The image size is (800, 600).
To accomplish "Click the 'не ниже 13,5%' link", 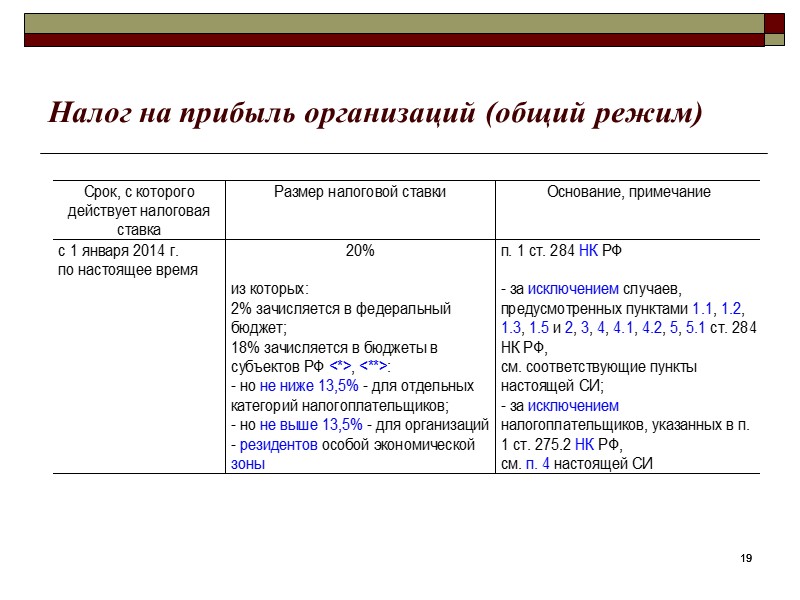I will point(309,386).
